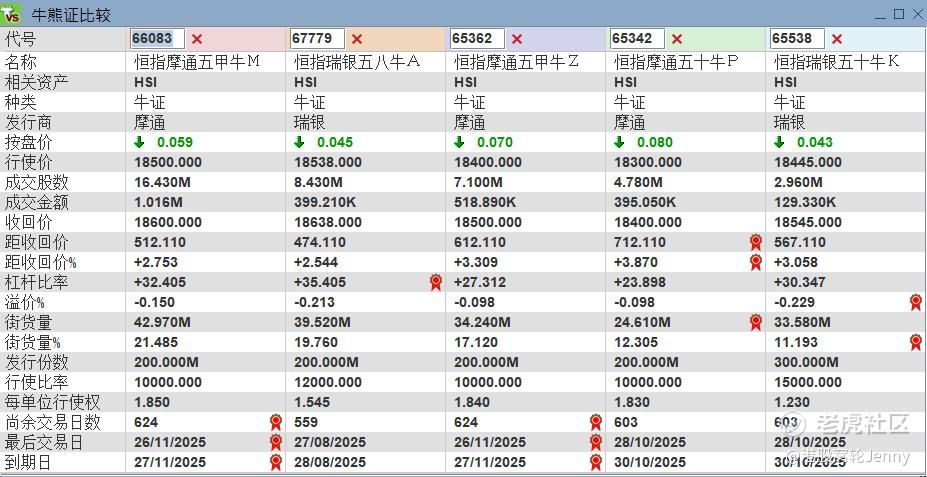Click the green down arrow beside 0.045
This screenshot has height=477, width=927.
pyautogui.click(x=299, y=142)
